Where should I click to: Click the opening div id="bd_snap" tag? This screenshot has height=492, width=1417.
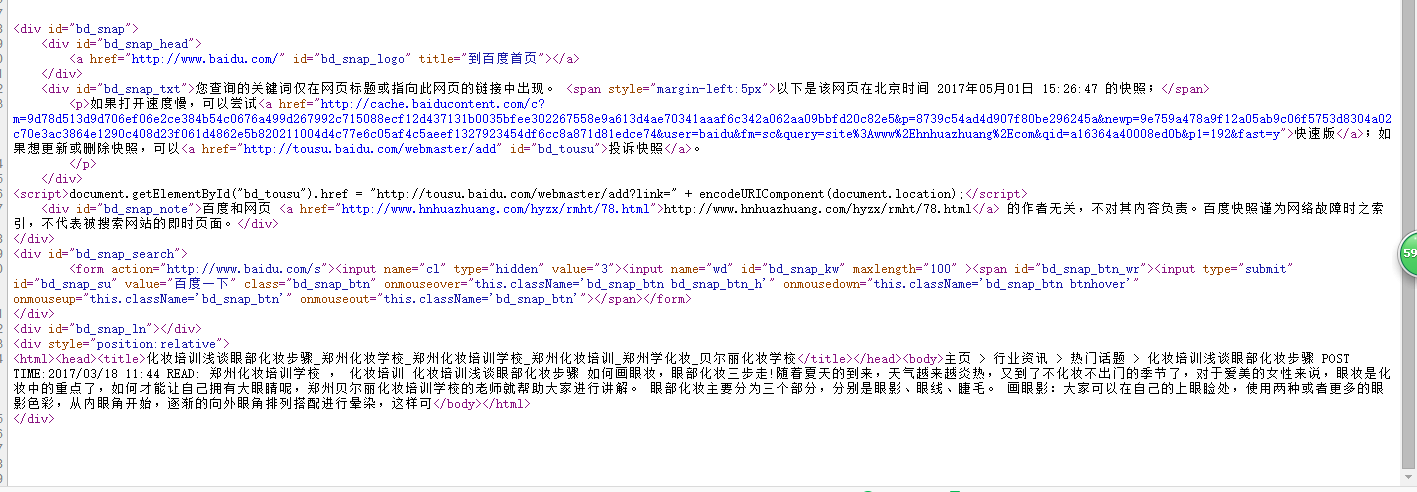76,28
